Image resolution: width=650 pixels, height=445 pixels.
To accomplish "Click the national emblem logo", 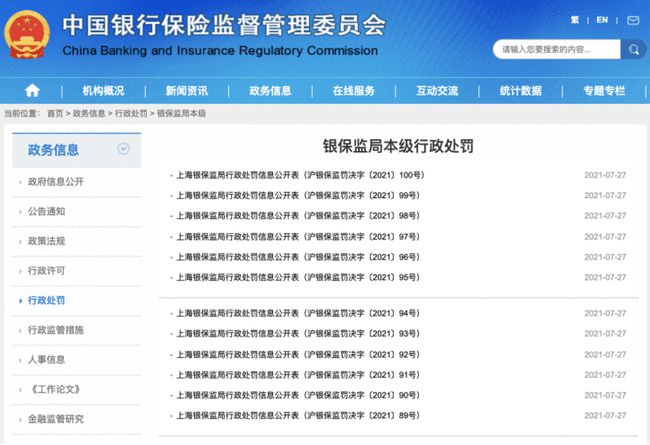I will coord(27,35).
